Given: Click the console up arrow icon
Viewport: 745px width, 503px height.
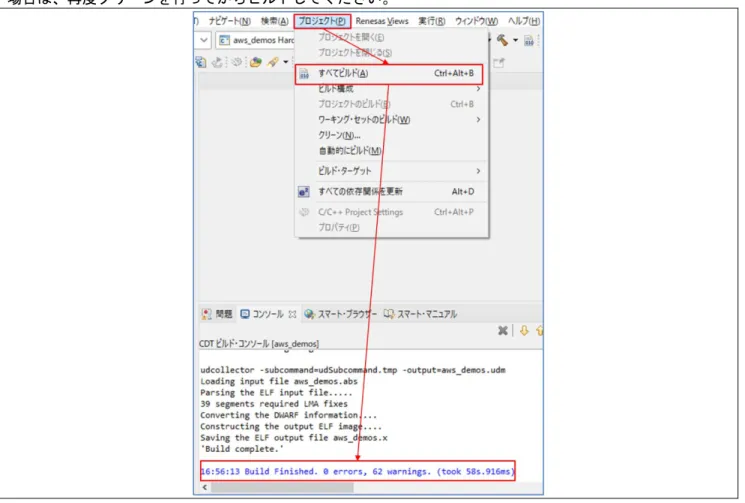Looking at the screenshot, I should click(x=539, y=331).
